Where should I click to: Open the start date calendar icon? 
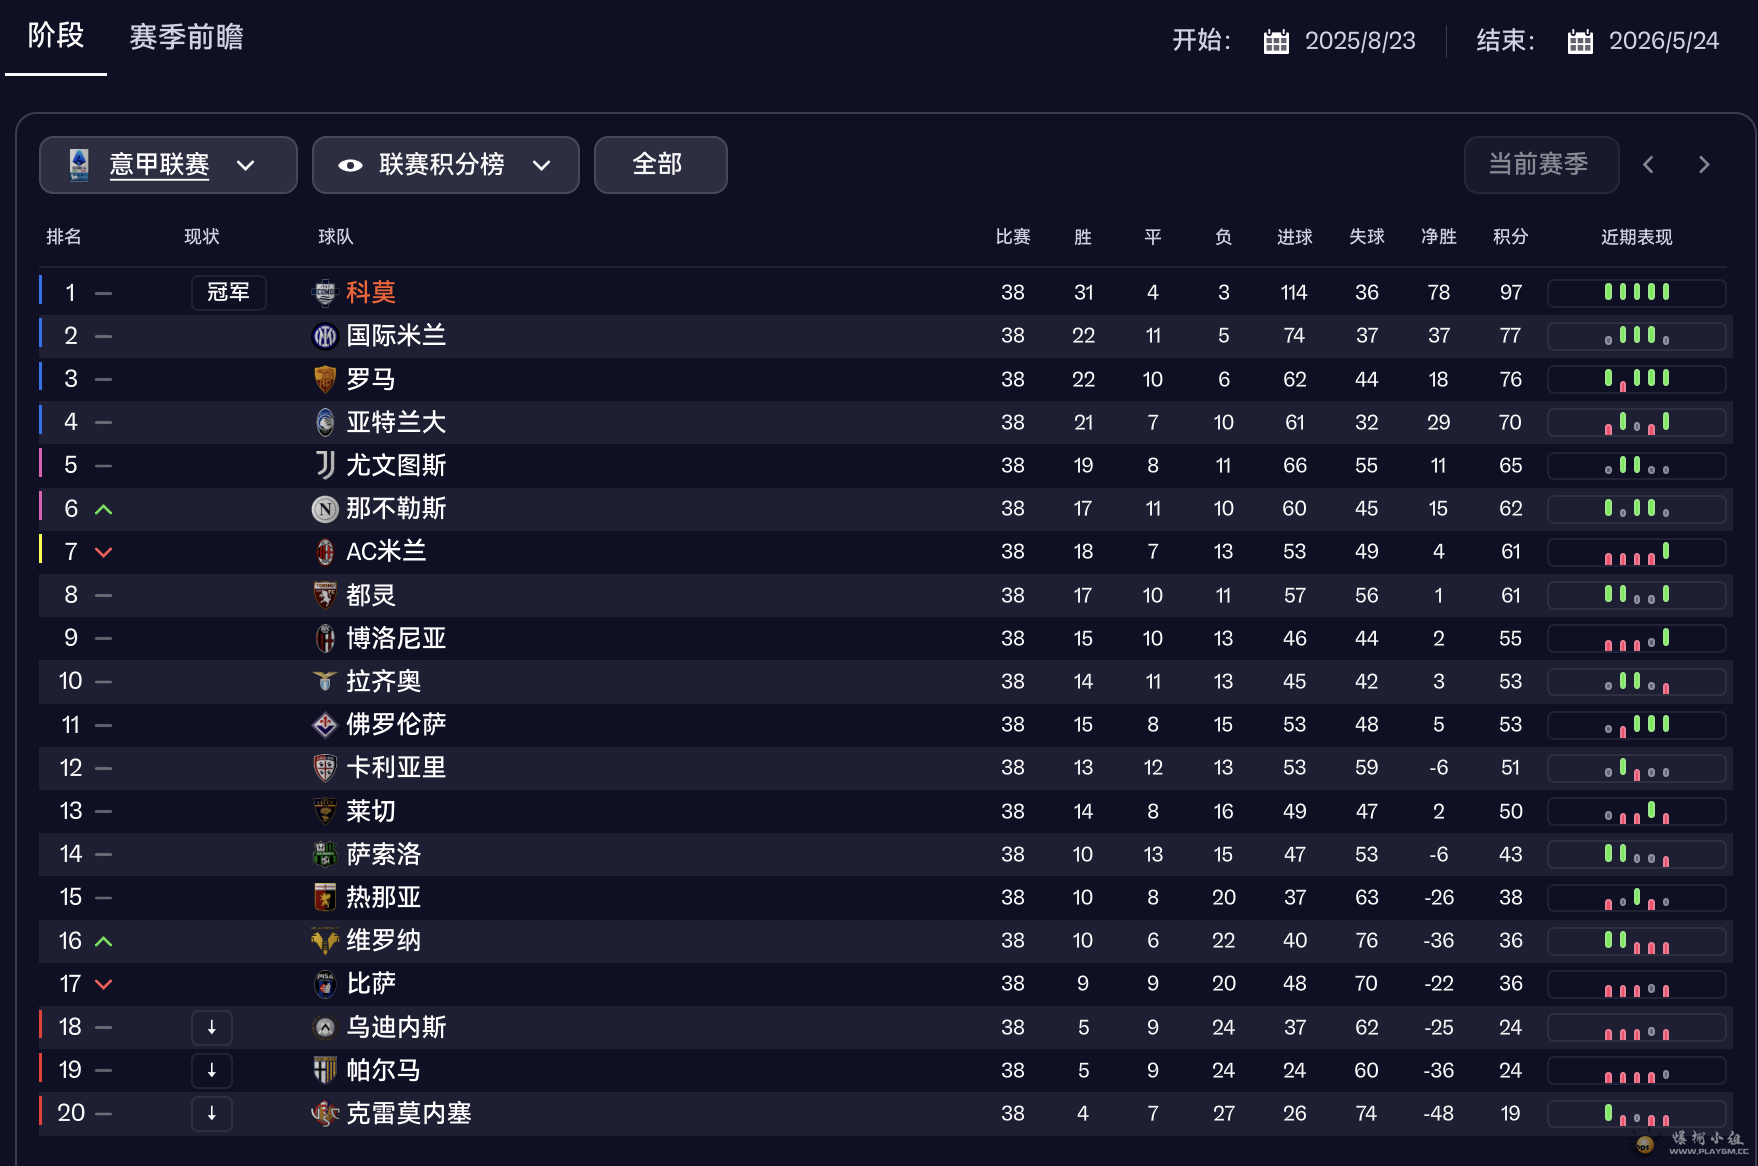[x=1276, y=41]
